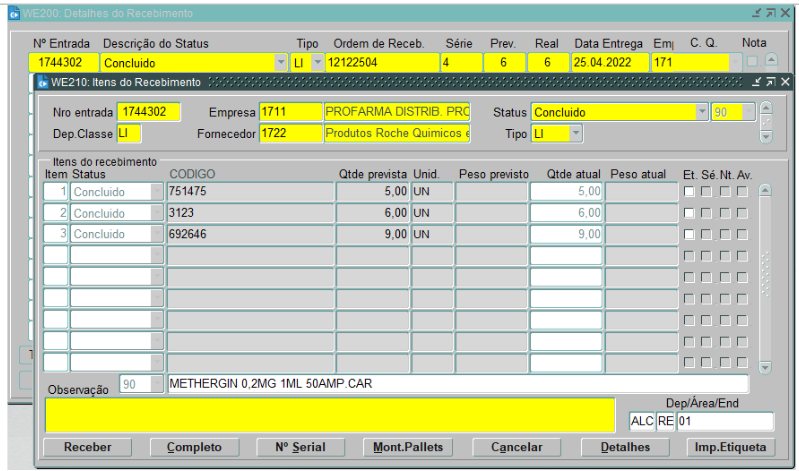Maximize the WE200 Detalhes do Recebimento window
Image resolution: width=799 pixels, height=471 pixels.
(x=771, y=13)
